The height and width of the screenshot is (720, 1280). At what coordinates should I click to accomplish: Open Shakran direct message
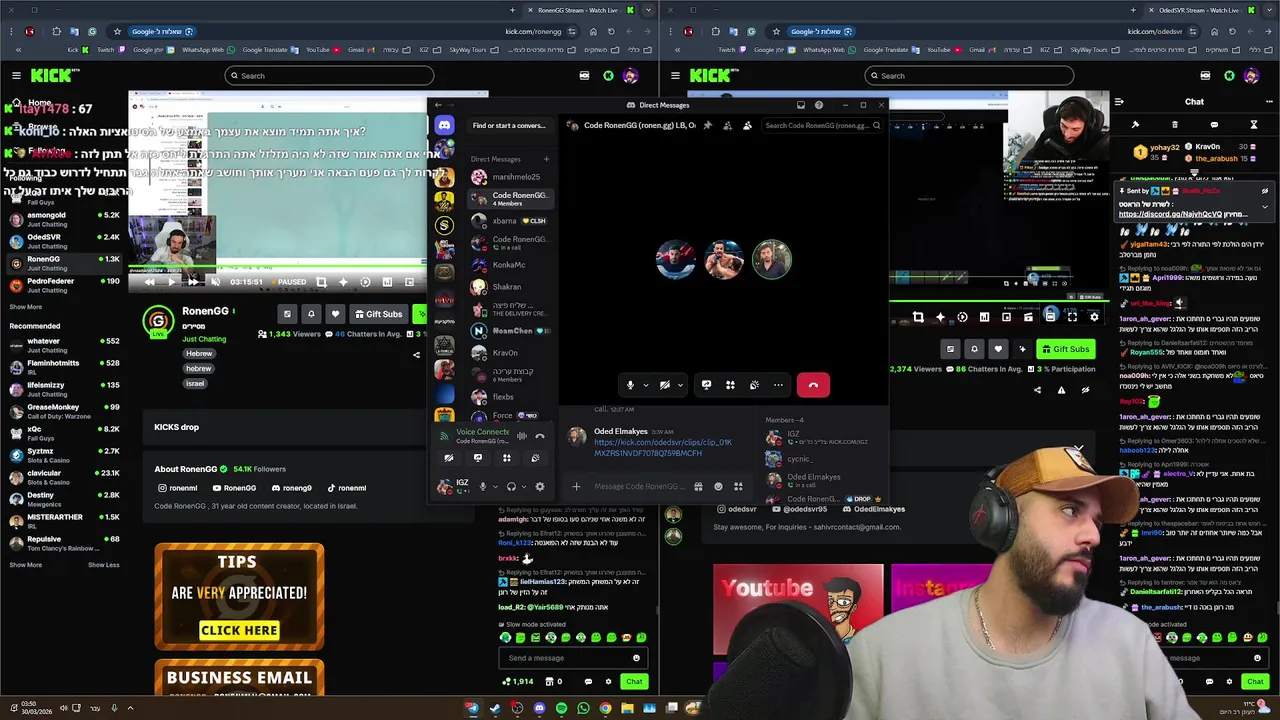(511, 287)
